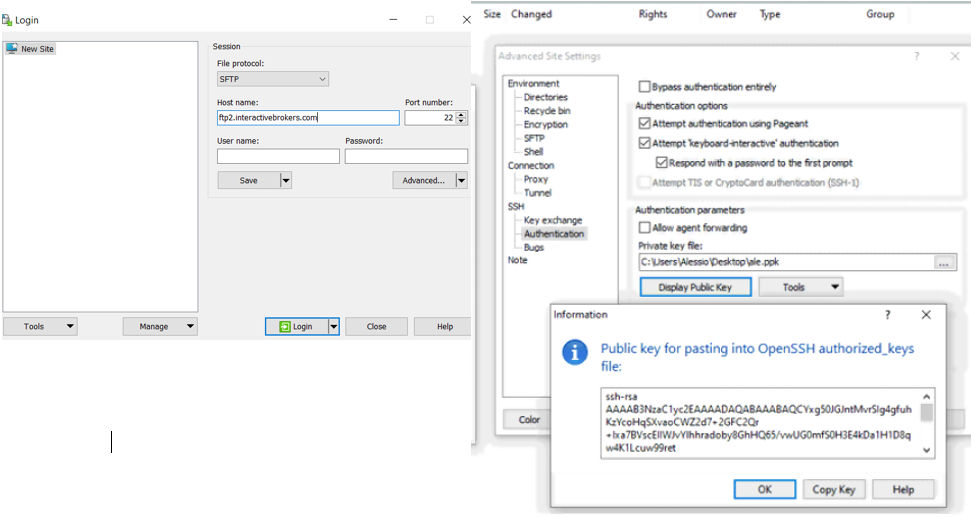The image size is (971, 517).
Task: Browse for private key with ... button
Action: (944, 263)
